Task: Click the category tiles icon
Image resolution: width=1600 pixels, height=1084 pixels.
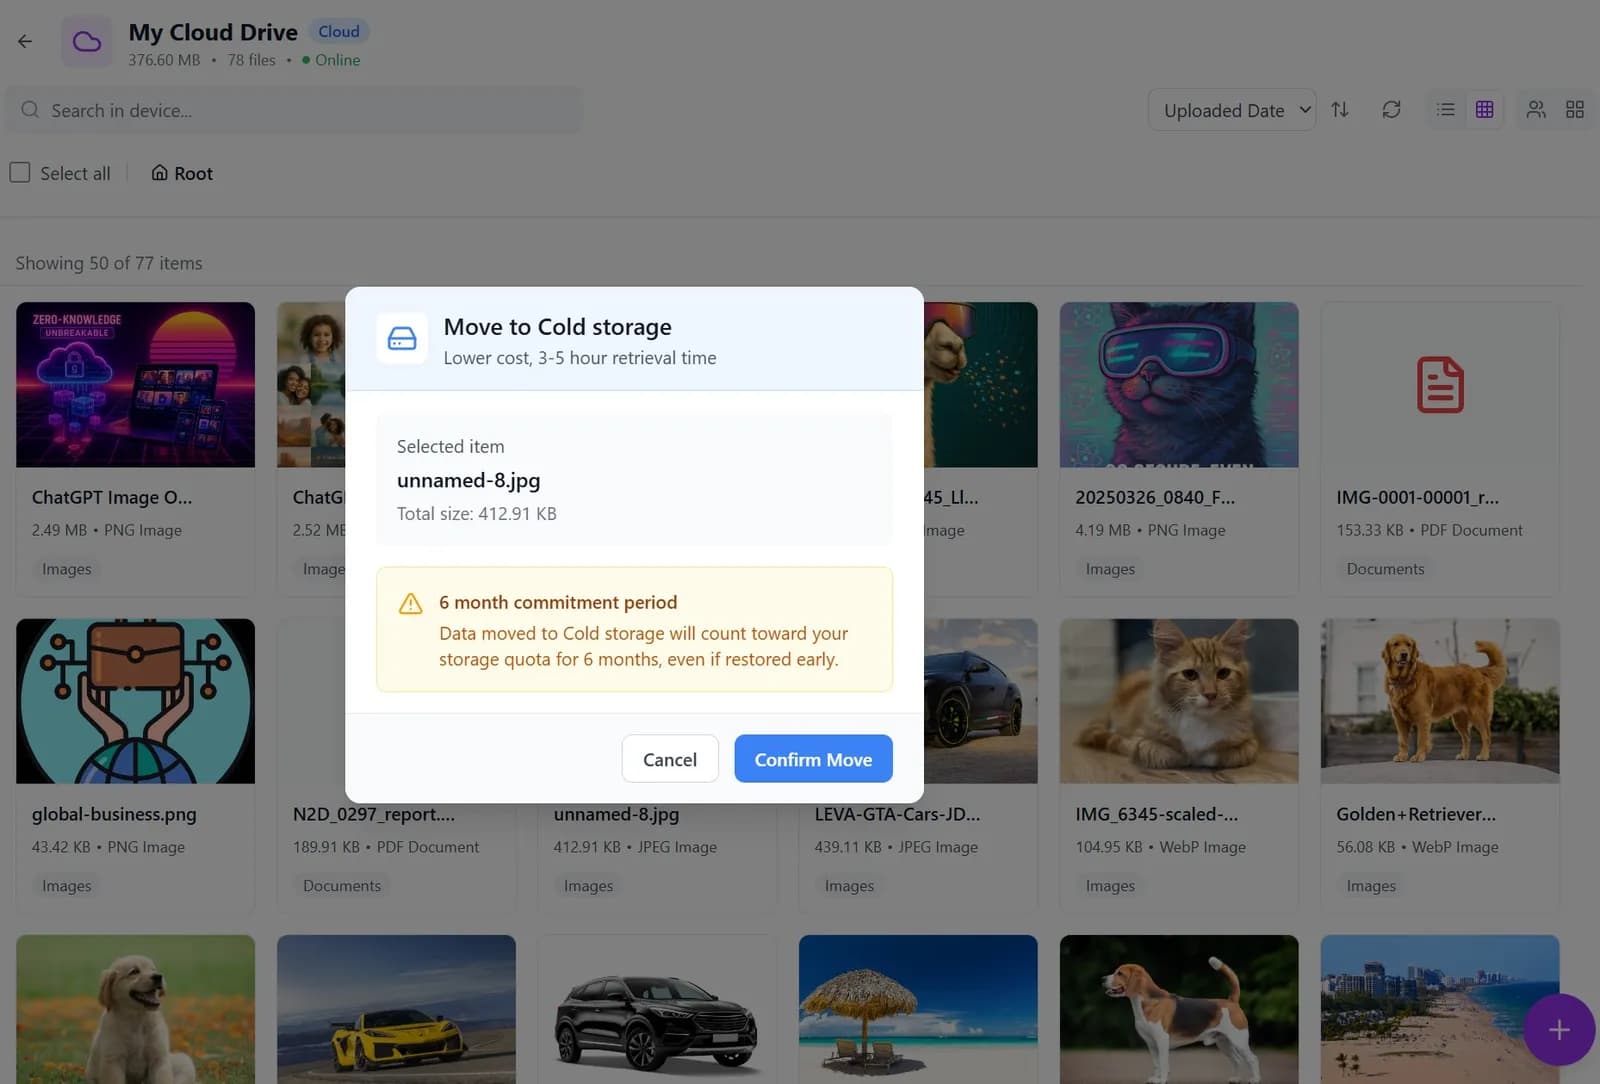Action: (1575, 109)
